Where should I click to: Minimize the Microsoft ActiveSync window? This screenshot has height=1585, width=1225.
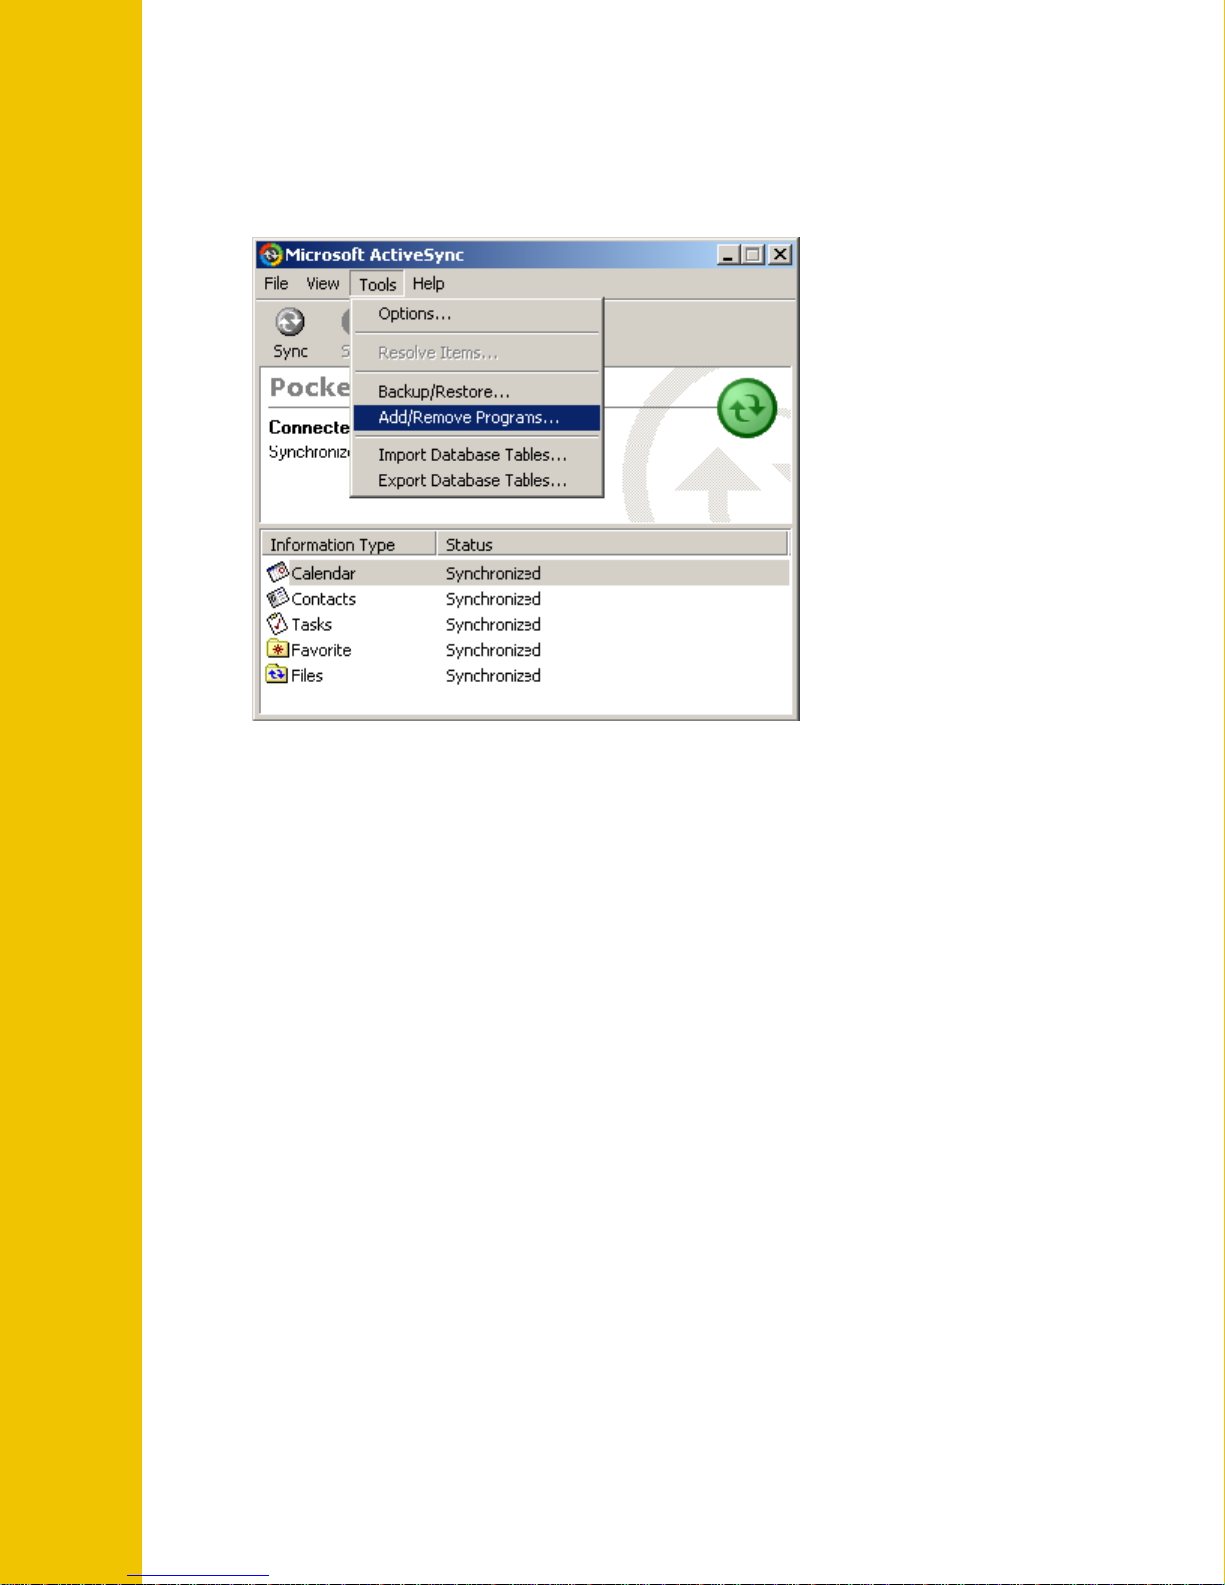click(728, 255)
